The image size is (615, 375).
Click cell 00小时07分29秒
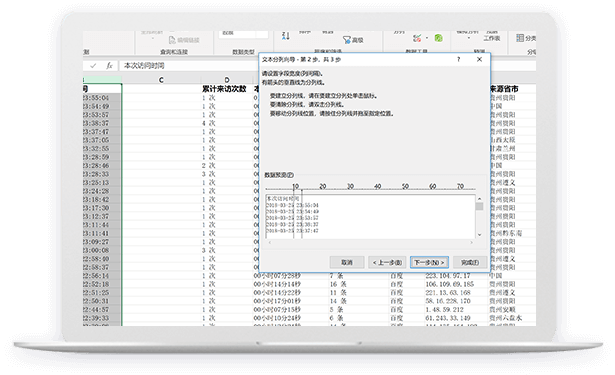(277, 276)
